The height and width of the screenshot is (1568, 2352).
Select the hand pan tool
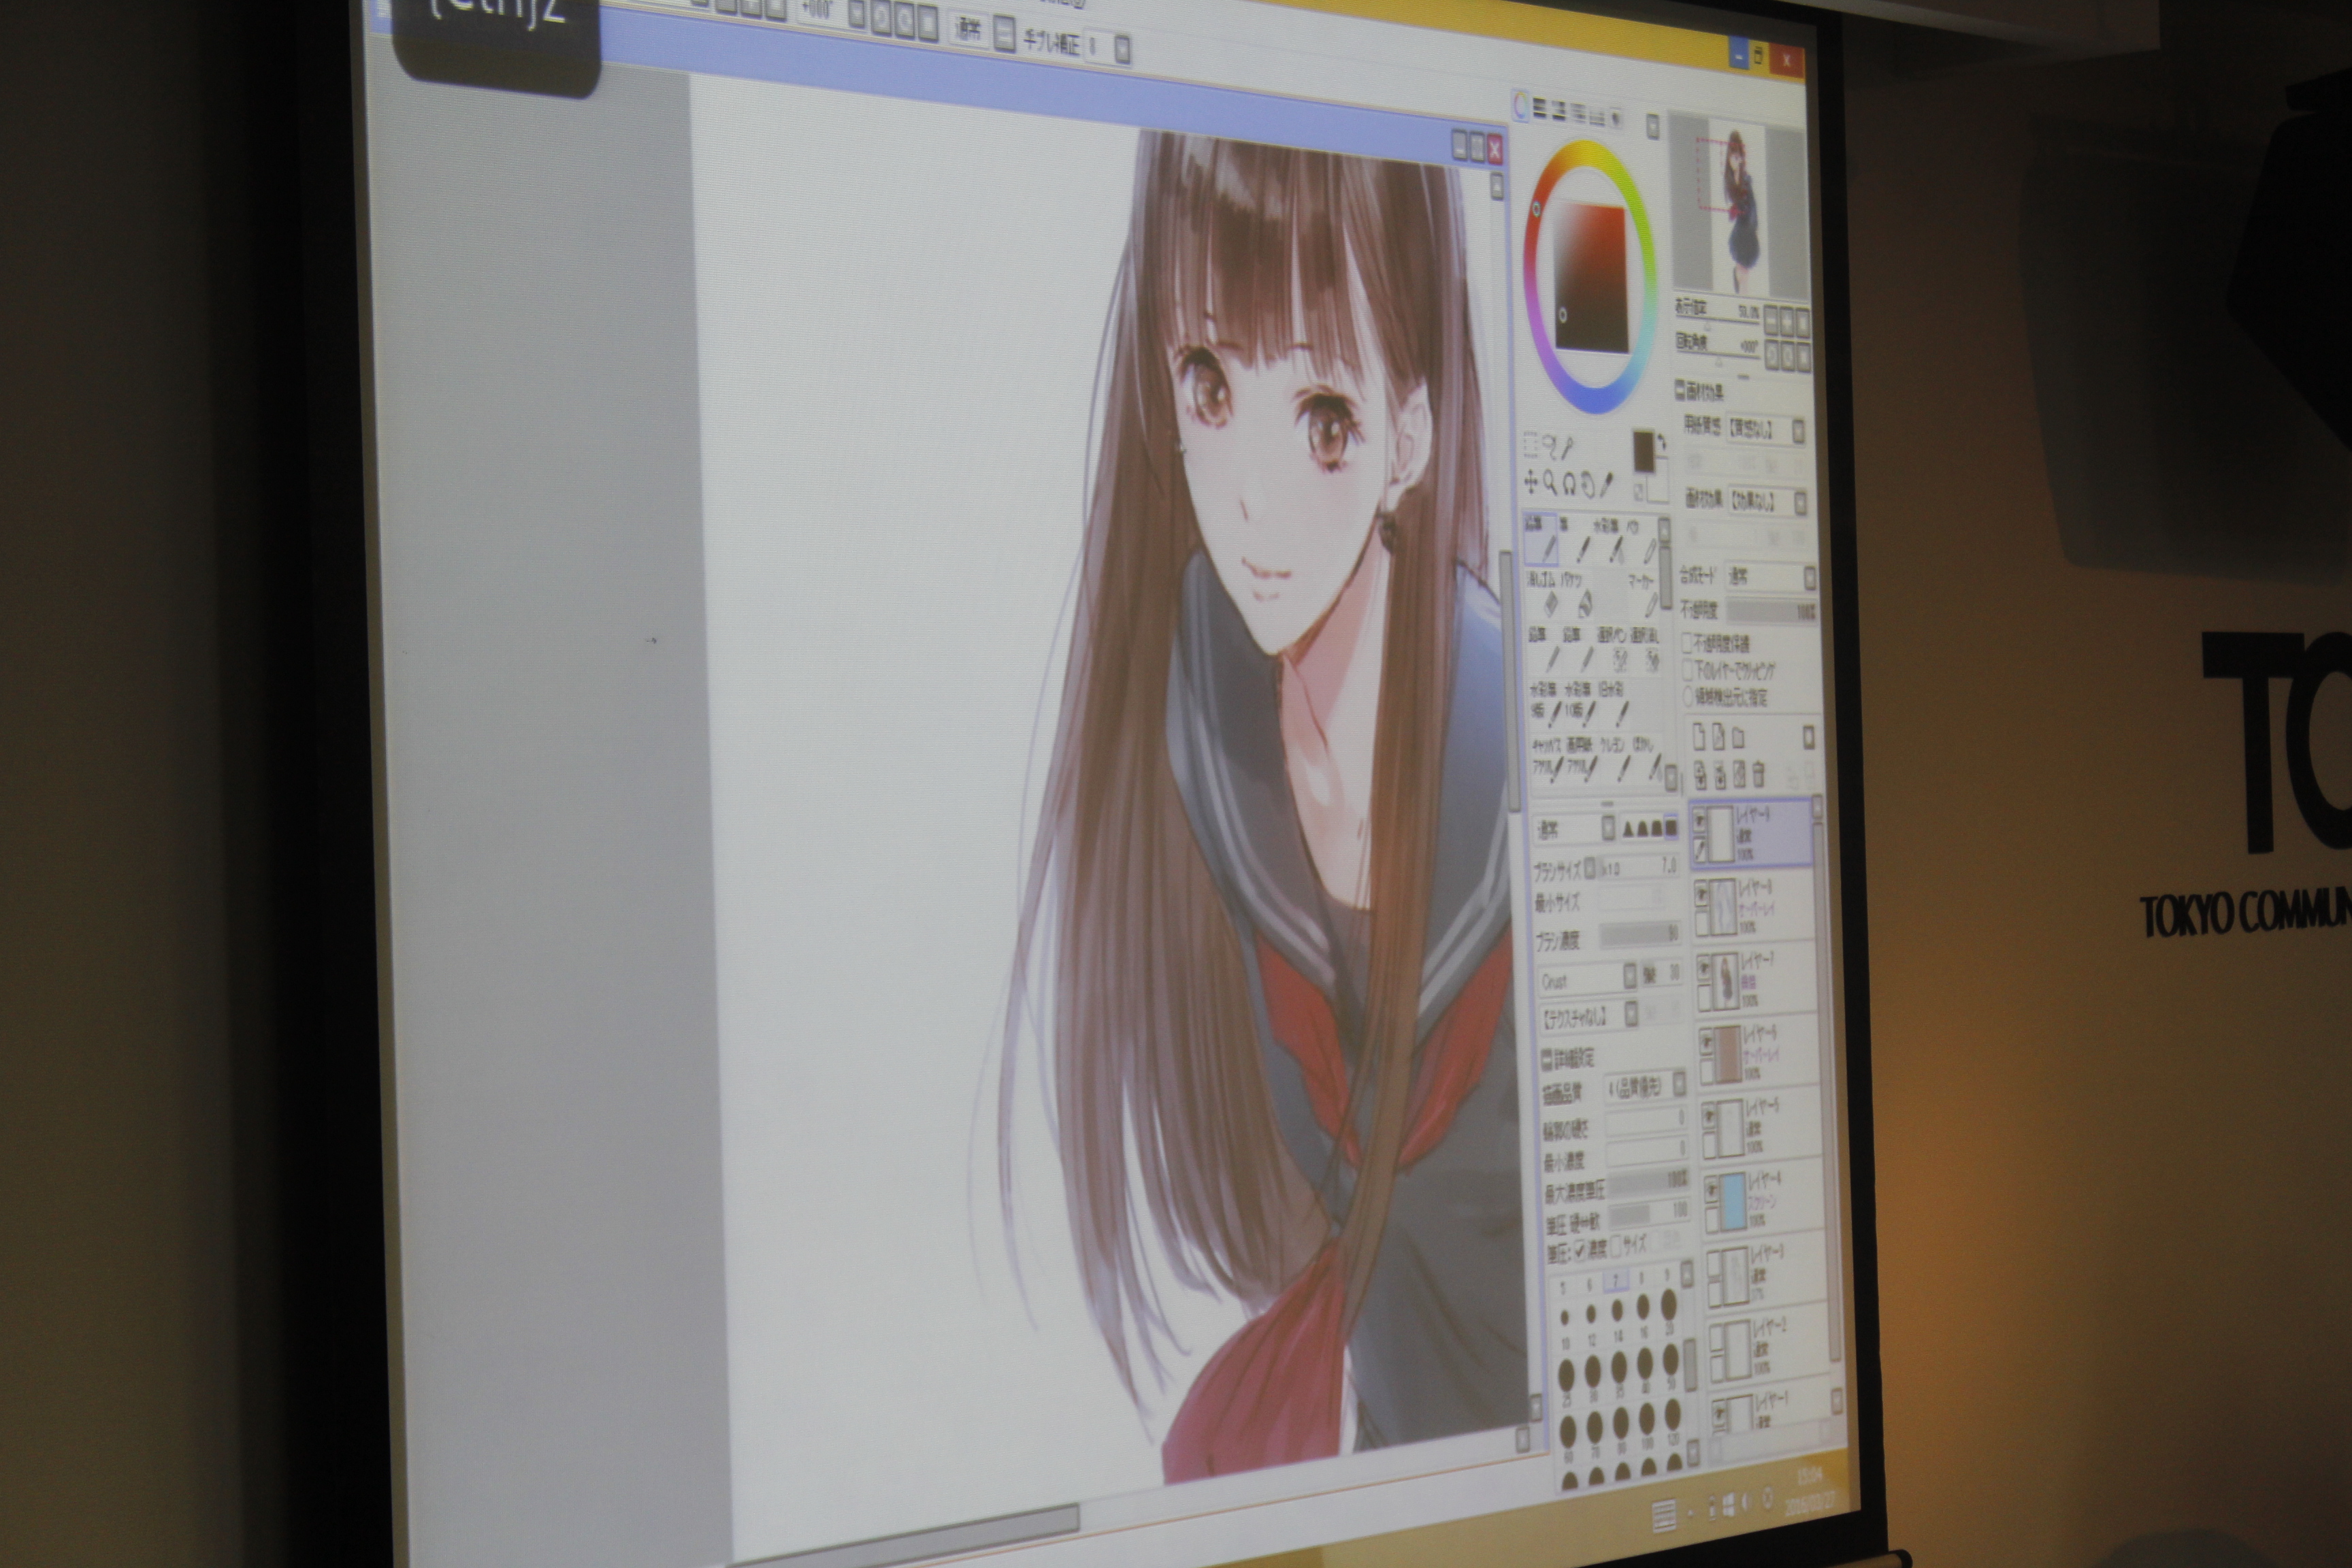(1589, 485)
